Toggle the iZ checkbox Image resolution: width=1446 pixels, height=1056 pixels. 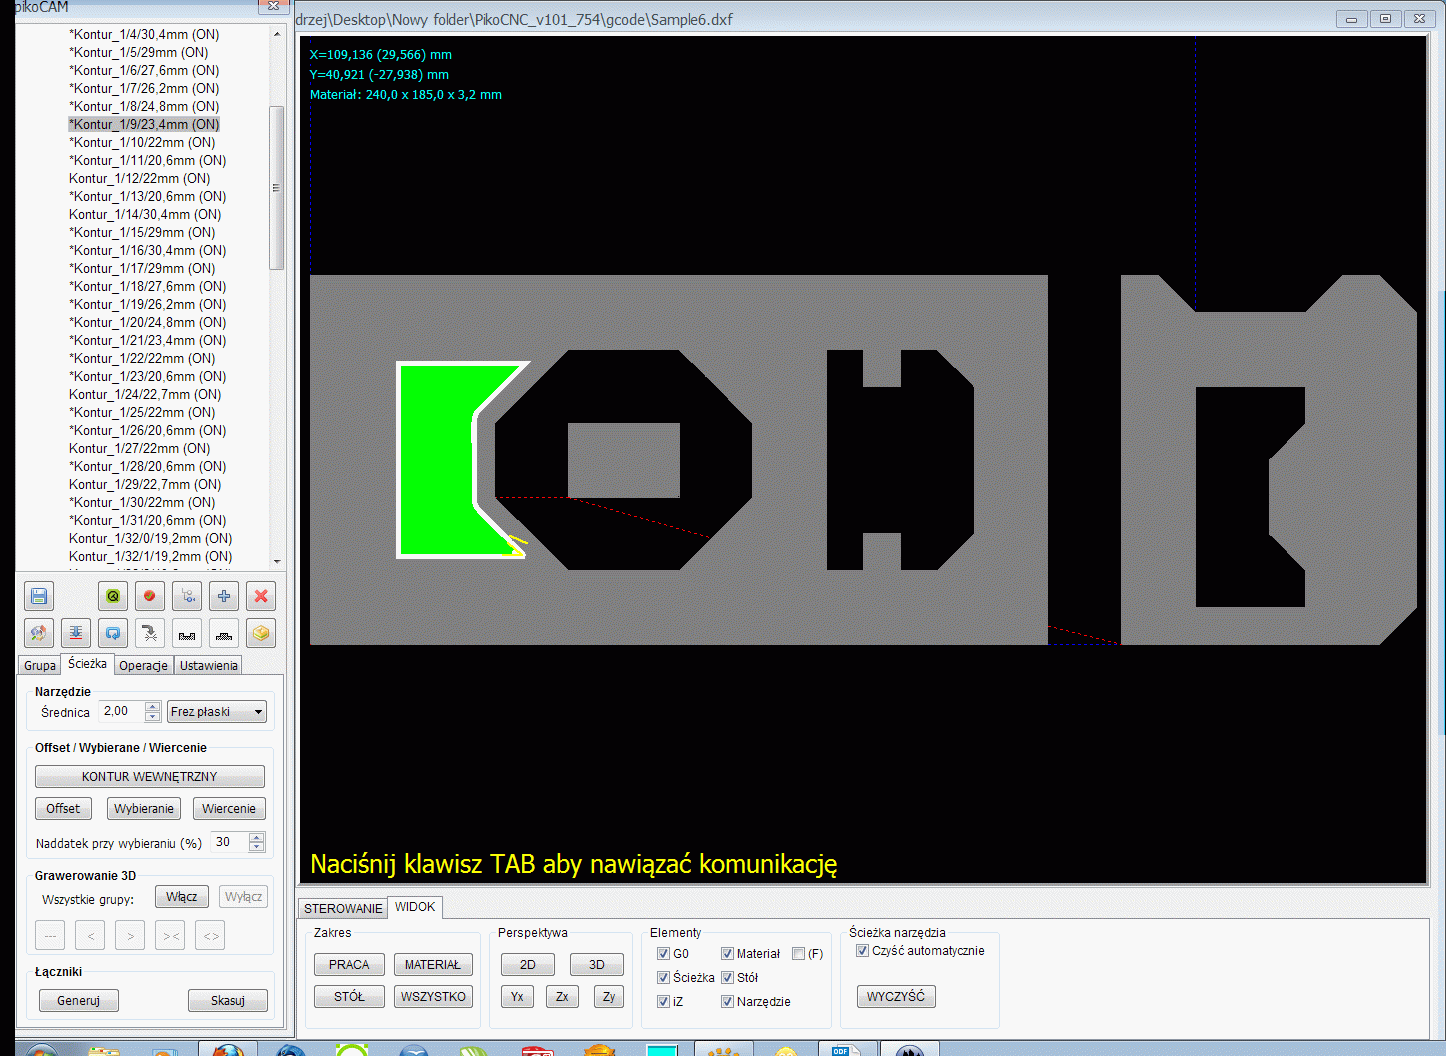coord(663,1002)
